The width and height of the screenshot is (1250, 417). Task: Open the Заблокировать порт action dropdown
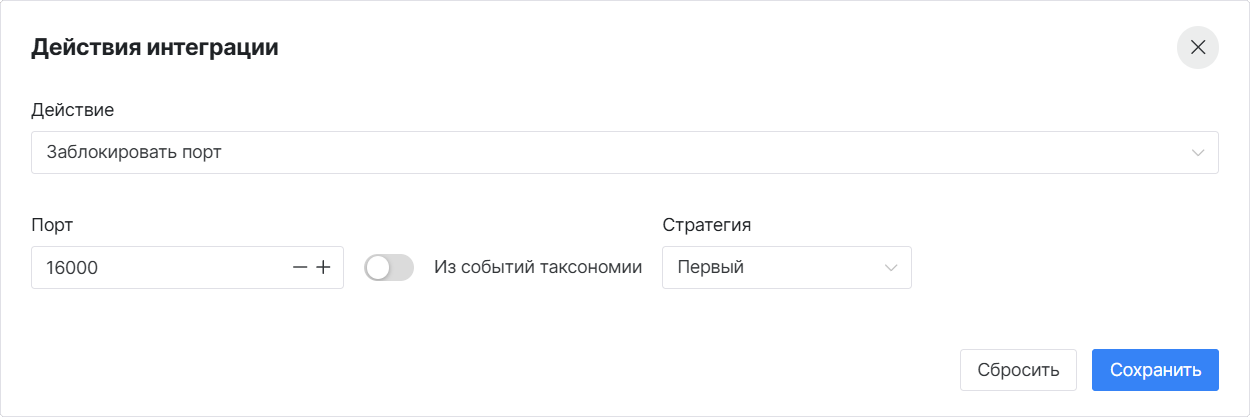625,153
